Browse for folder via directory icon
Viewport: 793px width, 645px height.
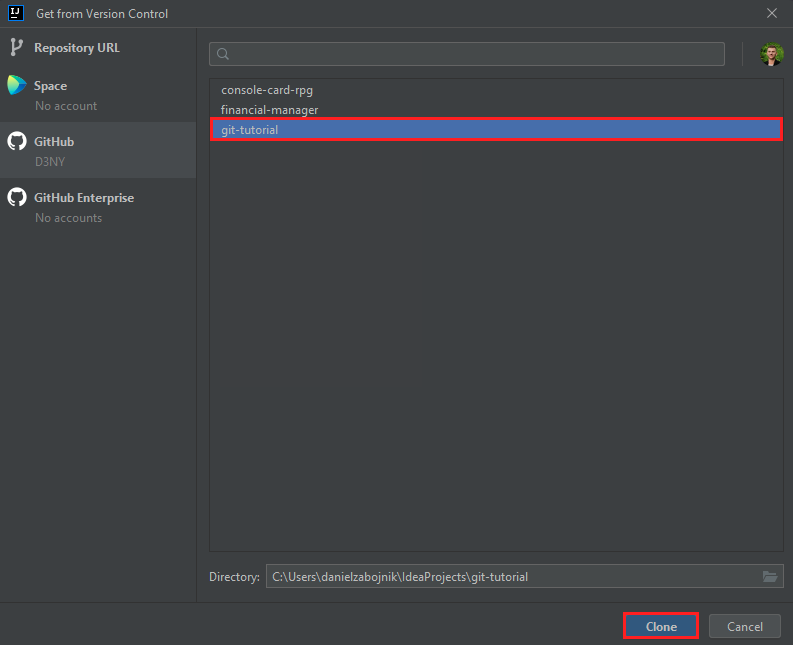click(x=770, y=576)
